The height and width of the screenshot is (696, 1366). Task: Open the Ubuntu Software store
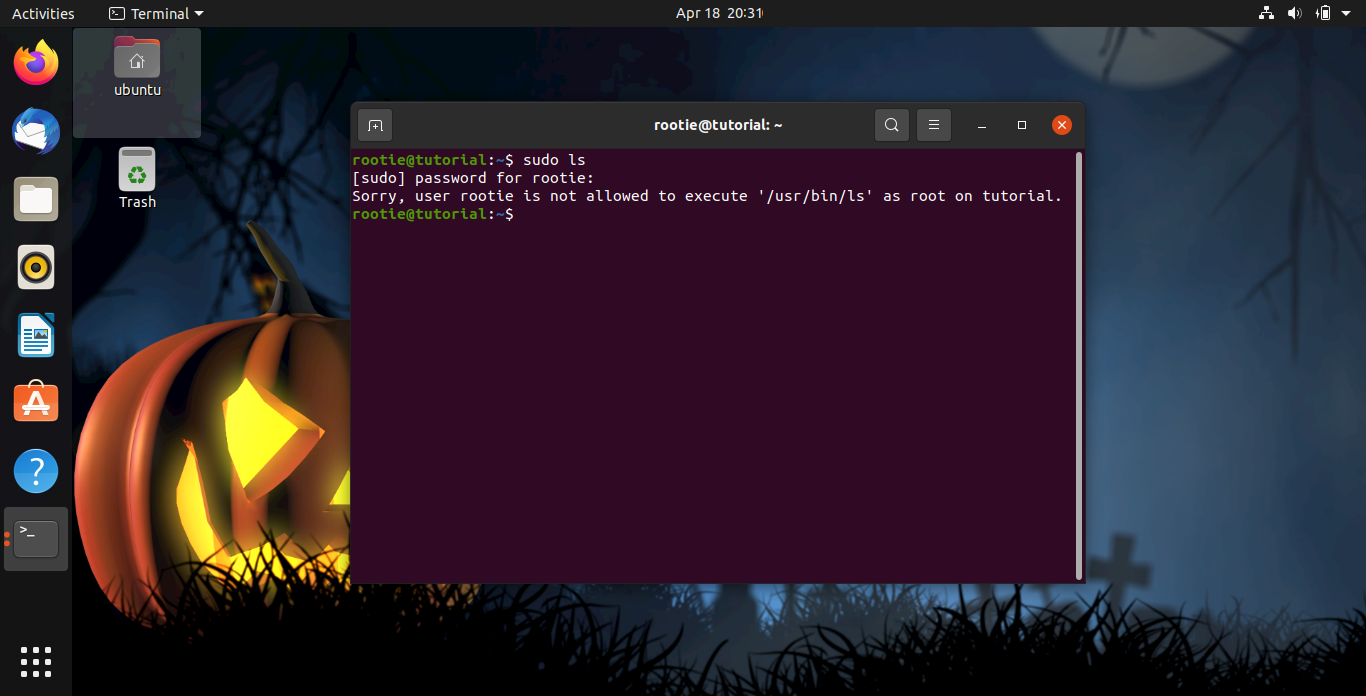tap(35, 402)
